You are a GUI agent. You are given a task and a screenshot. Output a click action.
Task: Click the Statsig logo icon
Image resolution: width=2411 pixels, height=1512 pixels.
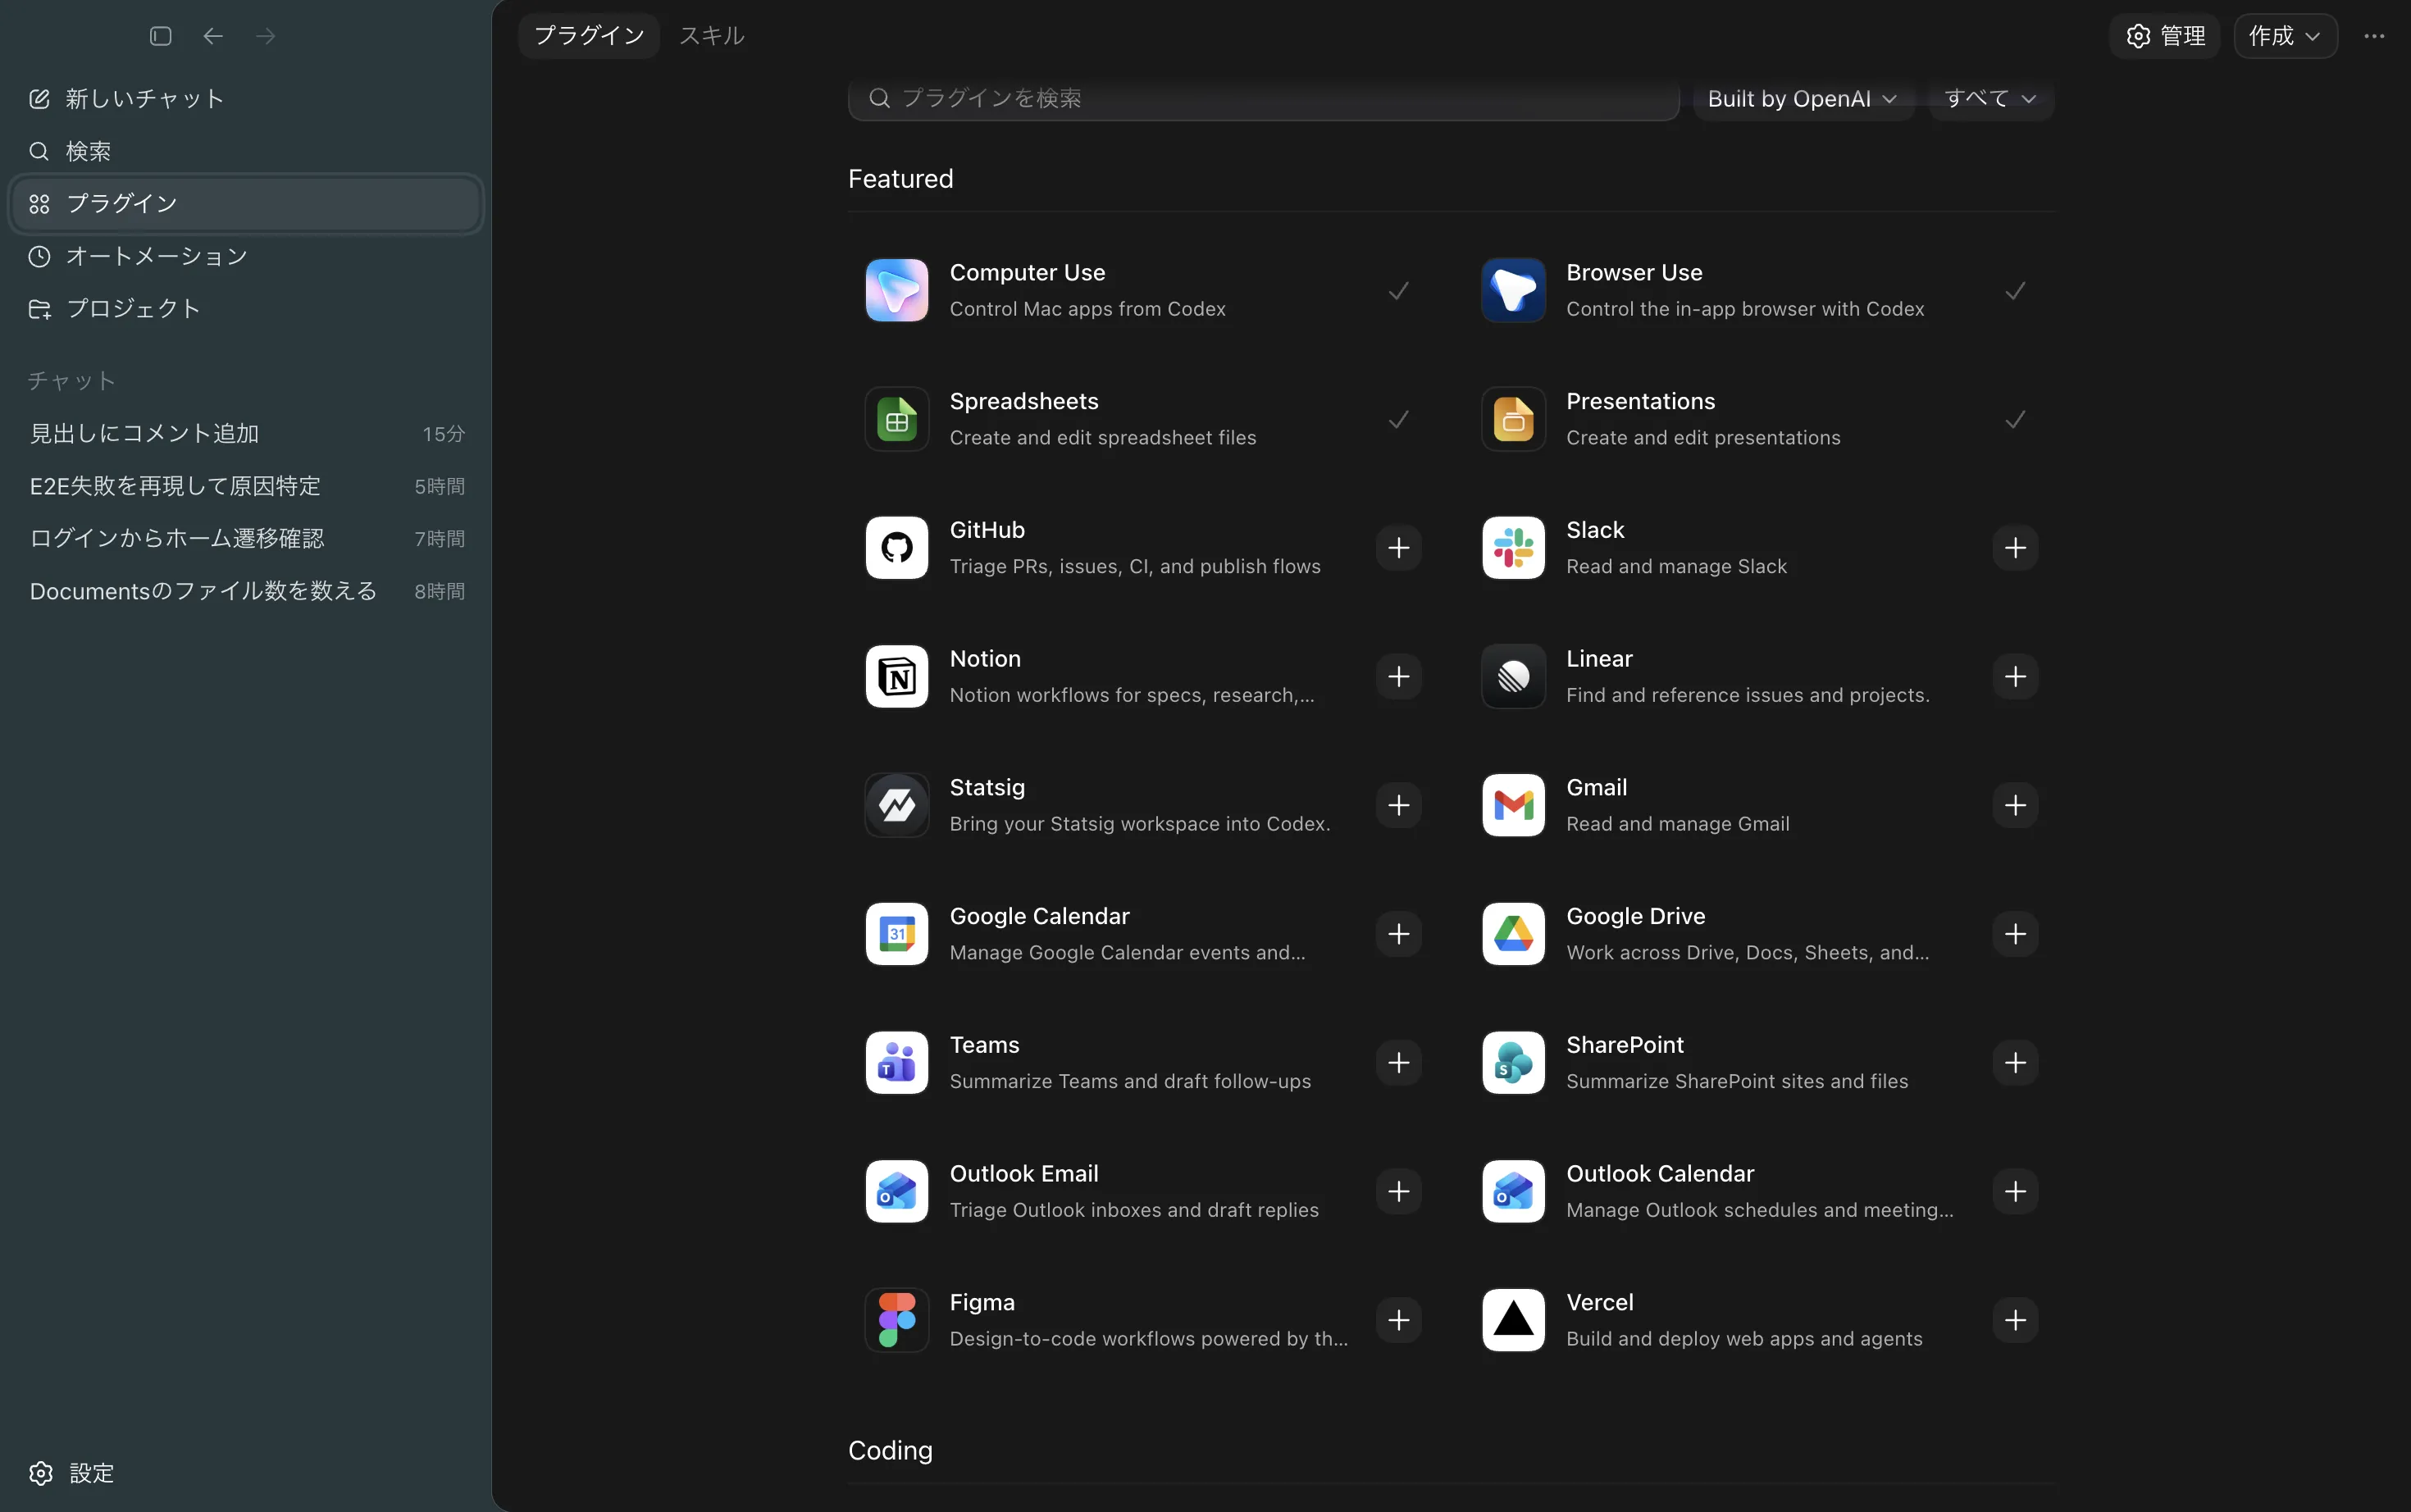click(897, 805)
